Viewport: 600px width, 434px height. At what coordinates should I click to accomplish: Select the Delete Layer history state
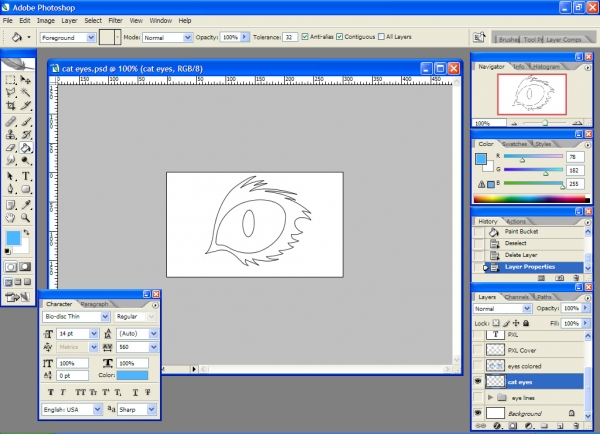pyautogui.click(x=521, y=255)
